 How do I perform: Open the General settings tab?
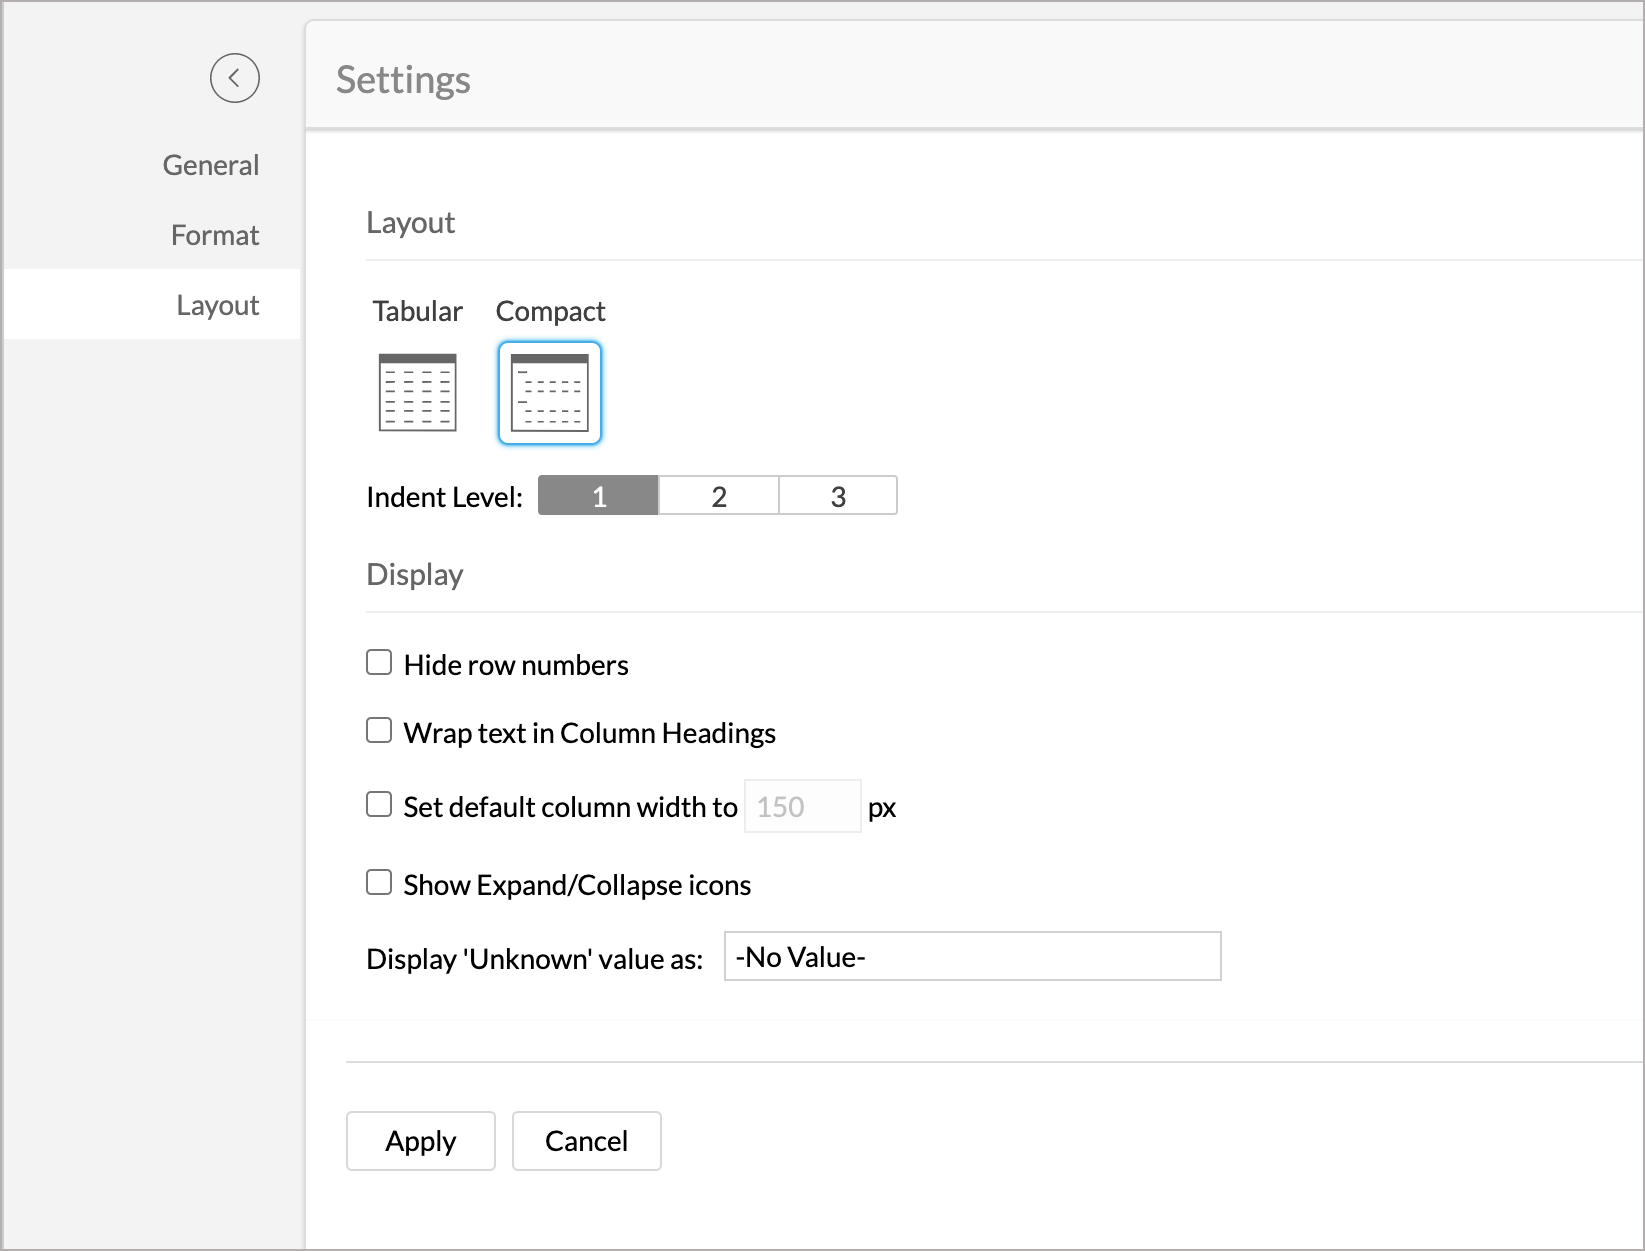pos(210,165)
